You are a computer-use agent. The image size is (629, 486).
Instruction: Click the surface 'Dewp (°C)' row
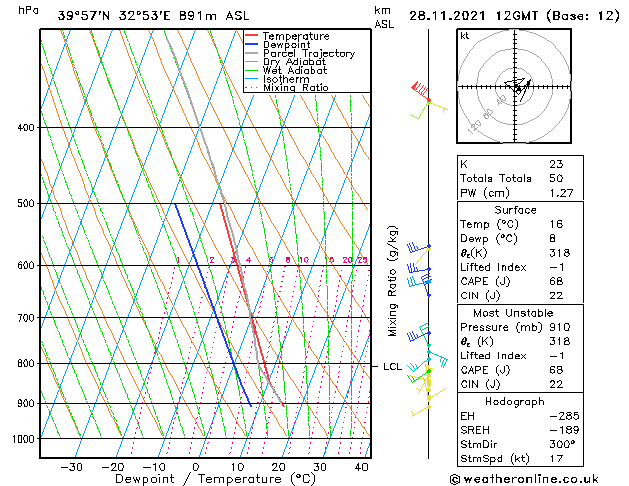click(x=520, y=239)
